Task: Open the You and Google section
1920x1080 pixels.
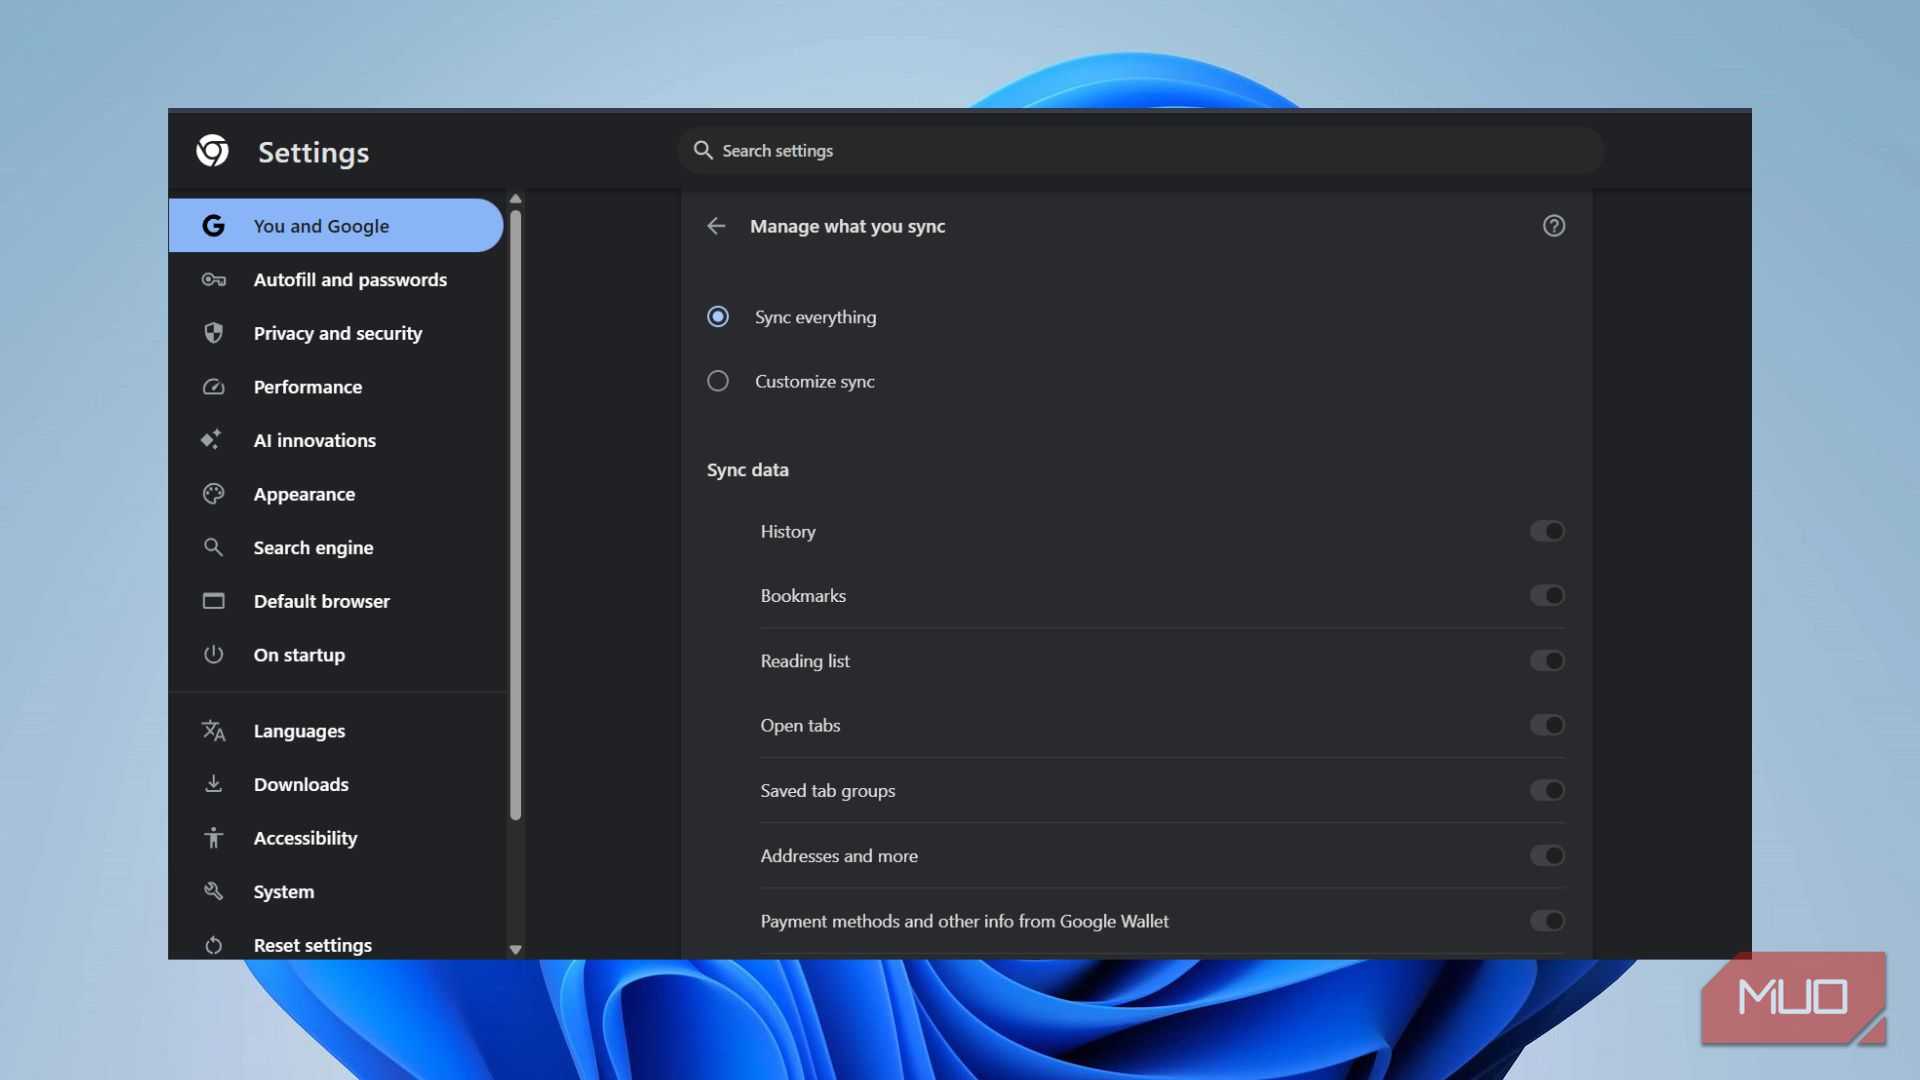Action: point(336,226)
